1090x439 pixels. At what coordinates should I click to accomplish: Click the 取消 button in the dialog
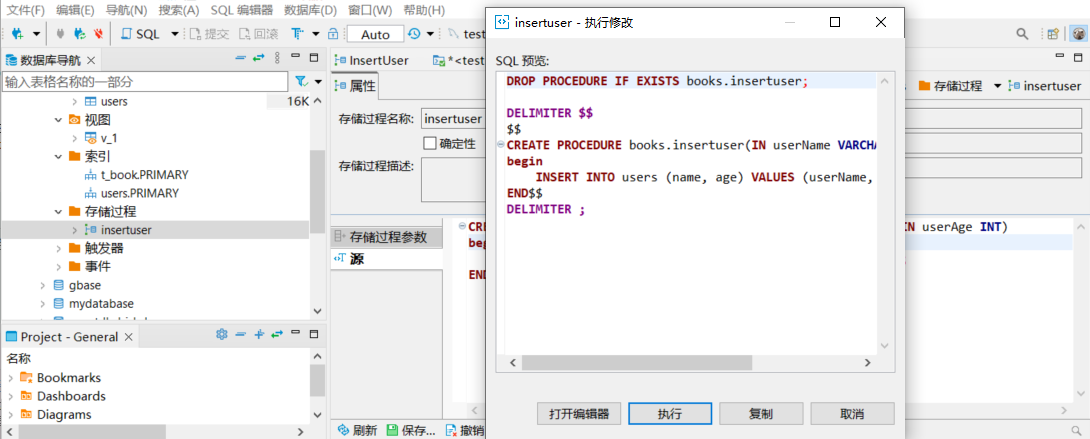tap(851, 414)
